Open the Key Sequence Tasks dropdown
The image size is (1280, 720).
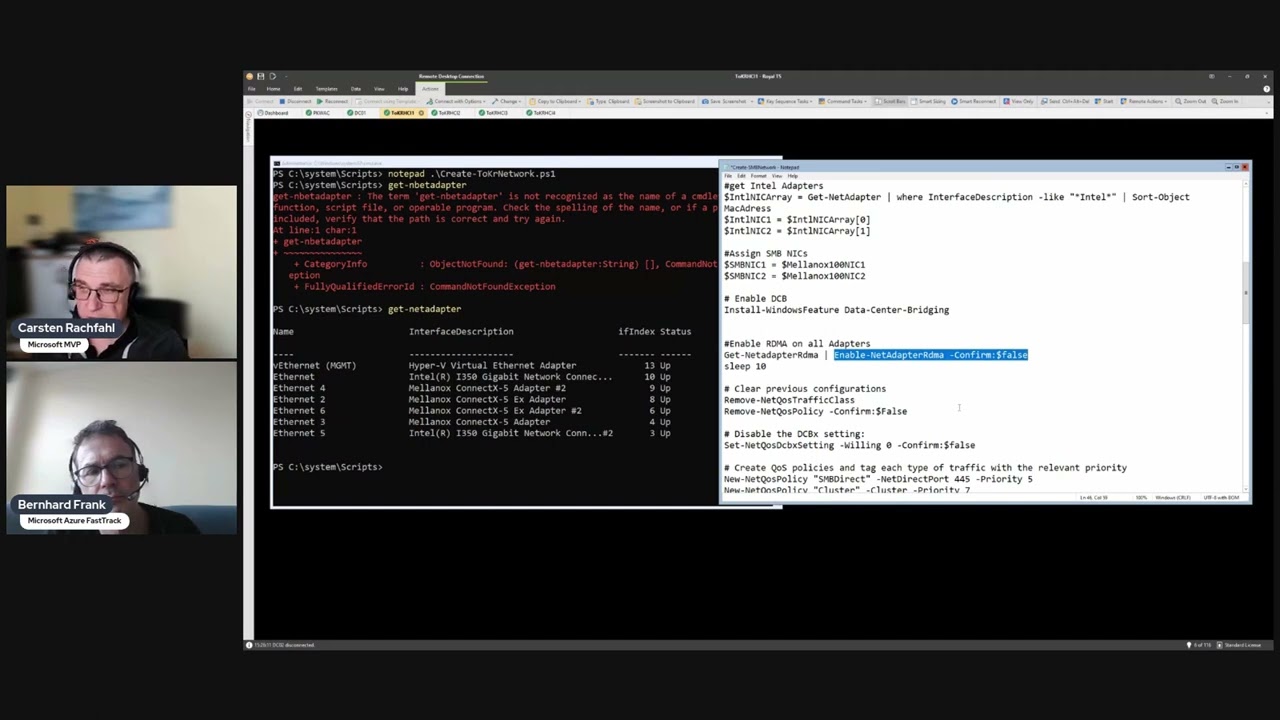[x=785, y=101]
